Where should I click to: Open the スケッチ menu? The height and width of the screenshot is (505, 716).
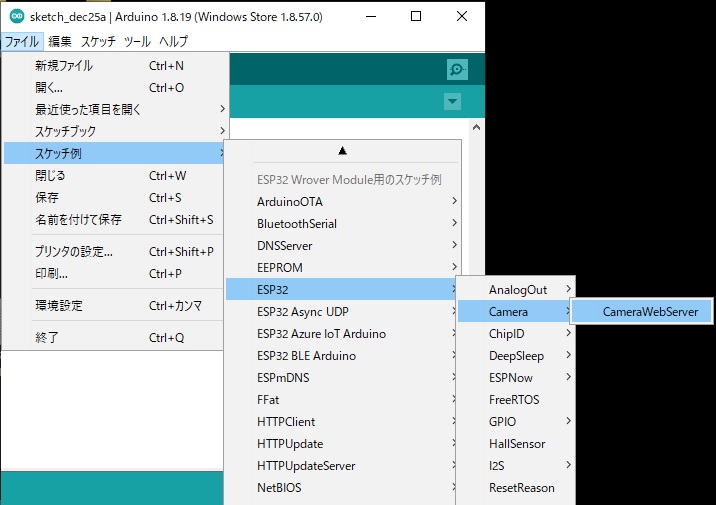(98, 42)
